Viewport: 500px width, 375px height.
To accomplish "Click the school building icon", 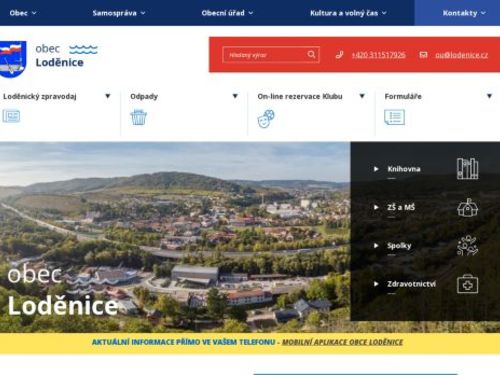I will (x=468, y=207).
